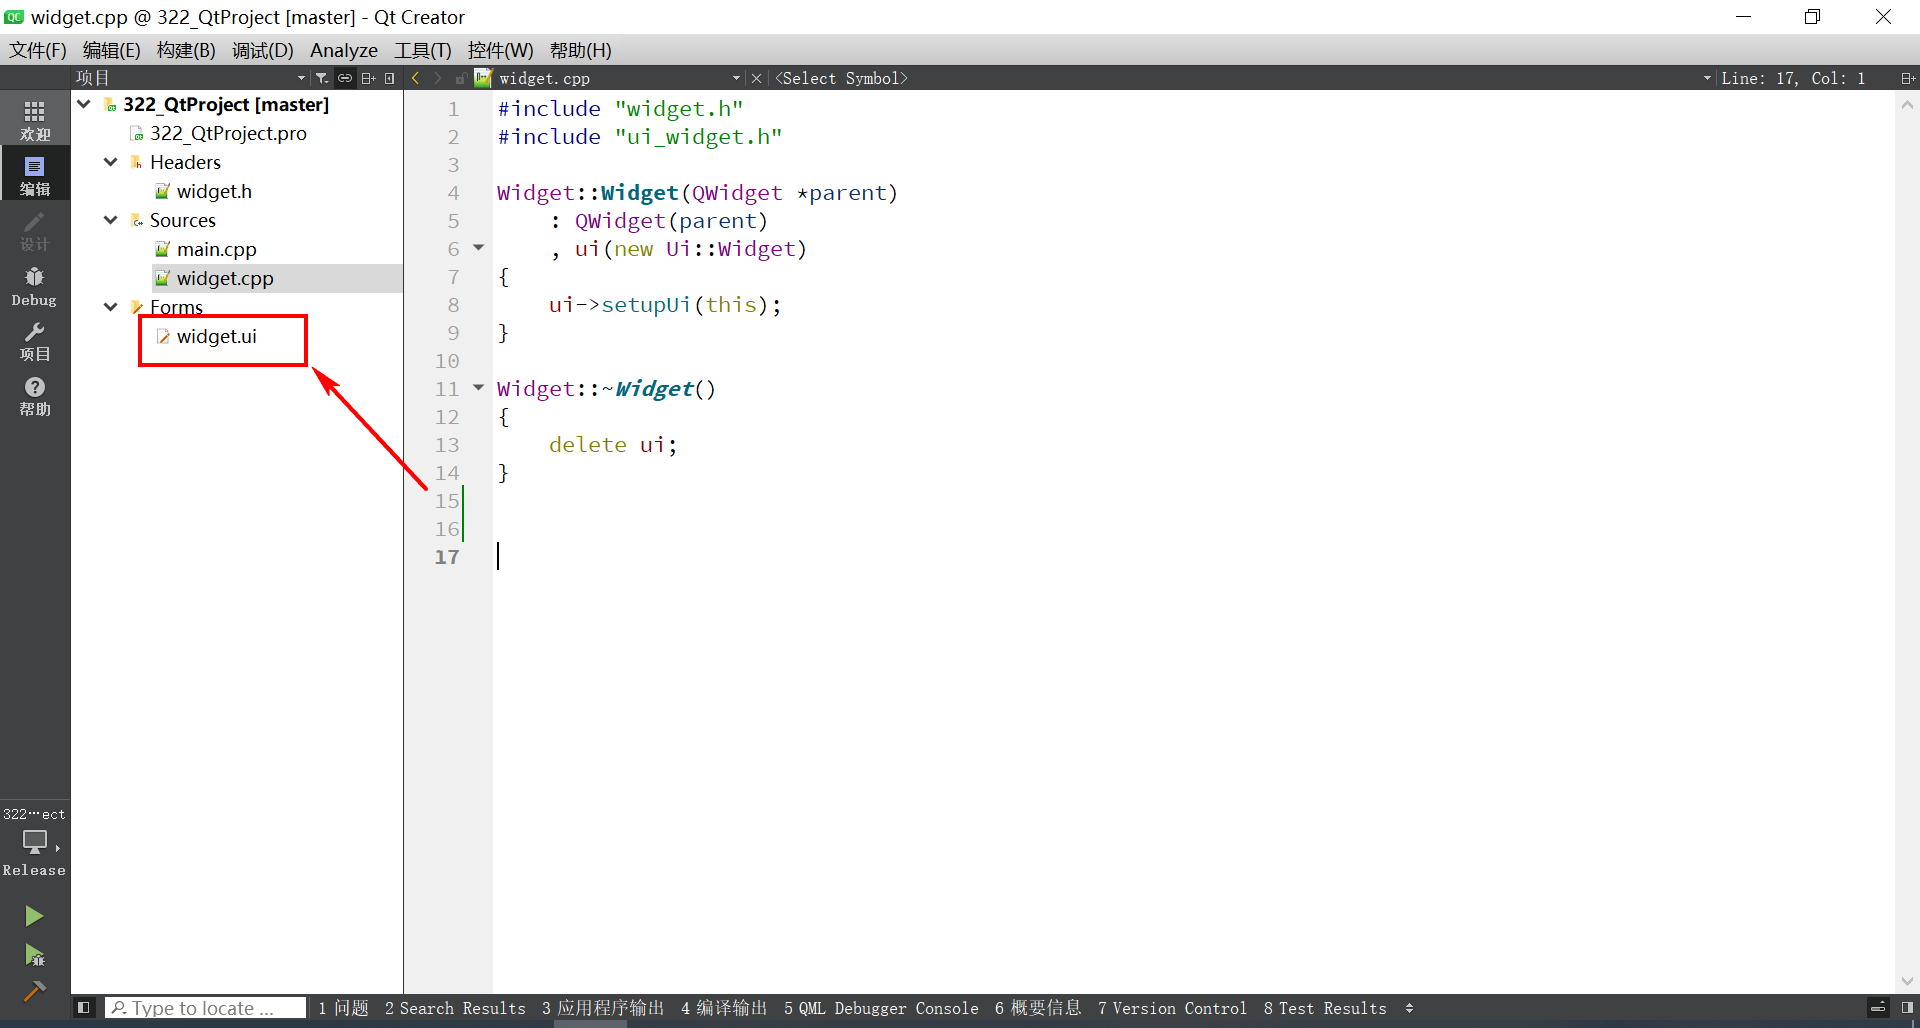The width and height of the screenshot is (1920, 1028).
Task: Open the output panes selector arrows
Action: (x=1409, y=1008)
